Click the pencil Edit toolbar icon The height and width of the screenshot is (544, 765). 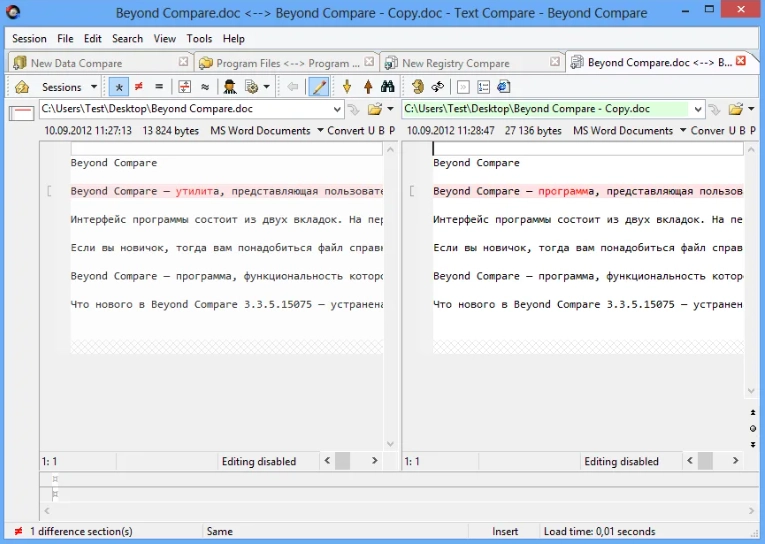point(319,87)
